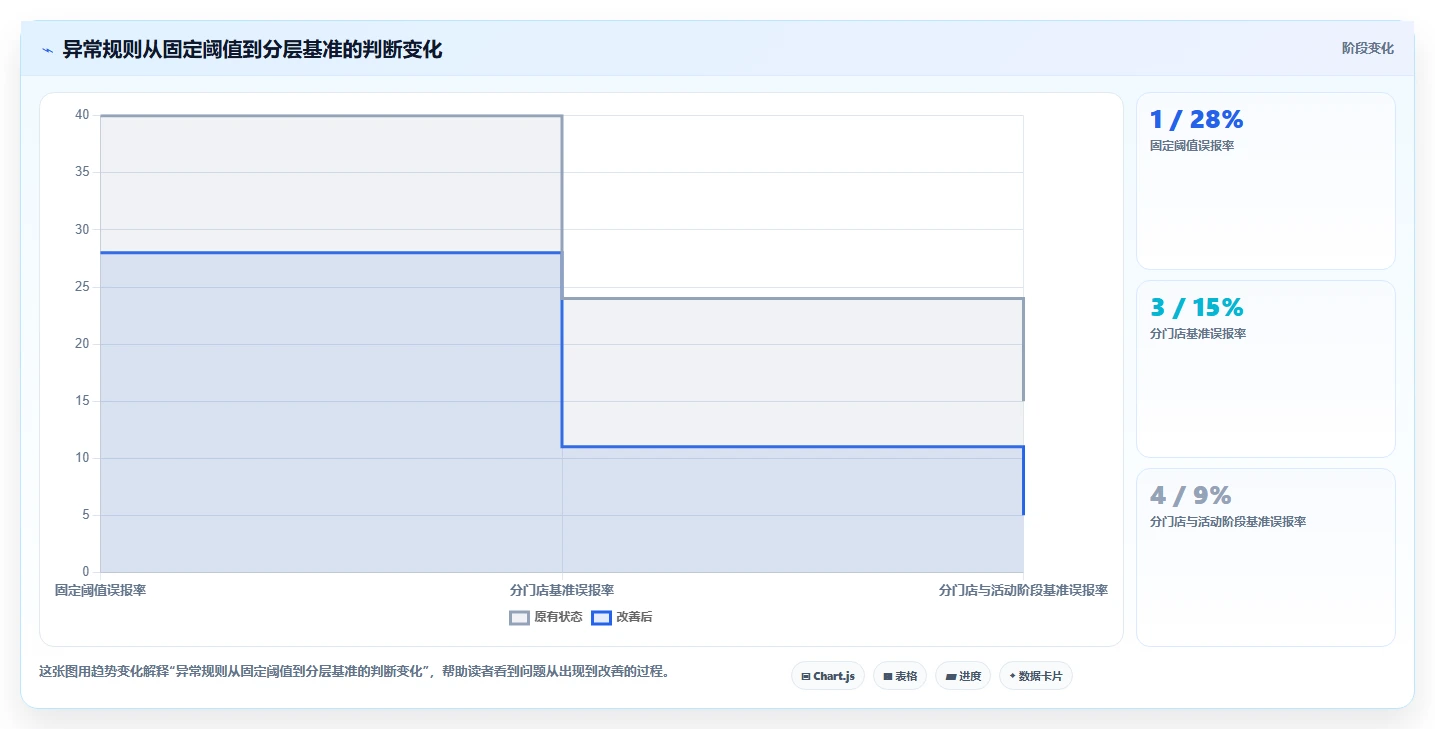Click the gray step line at value 24
Viewport: 1435px width, 729px height.
792,298
